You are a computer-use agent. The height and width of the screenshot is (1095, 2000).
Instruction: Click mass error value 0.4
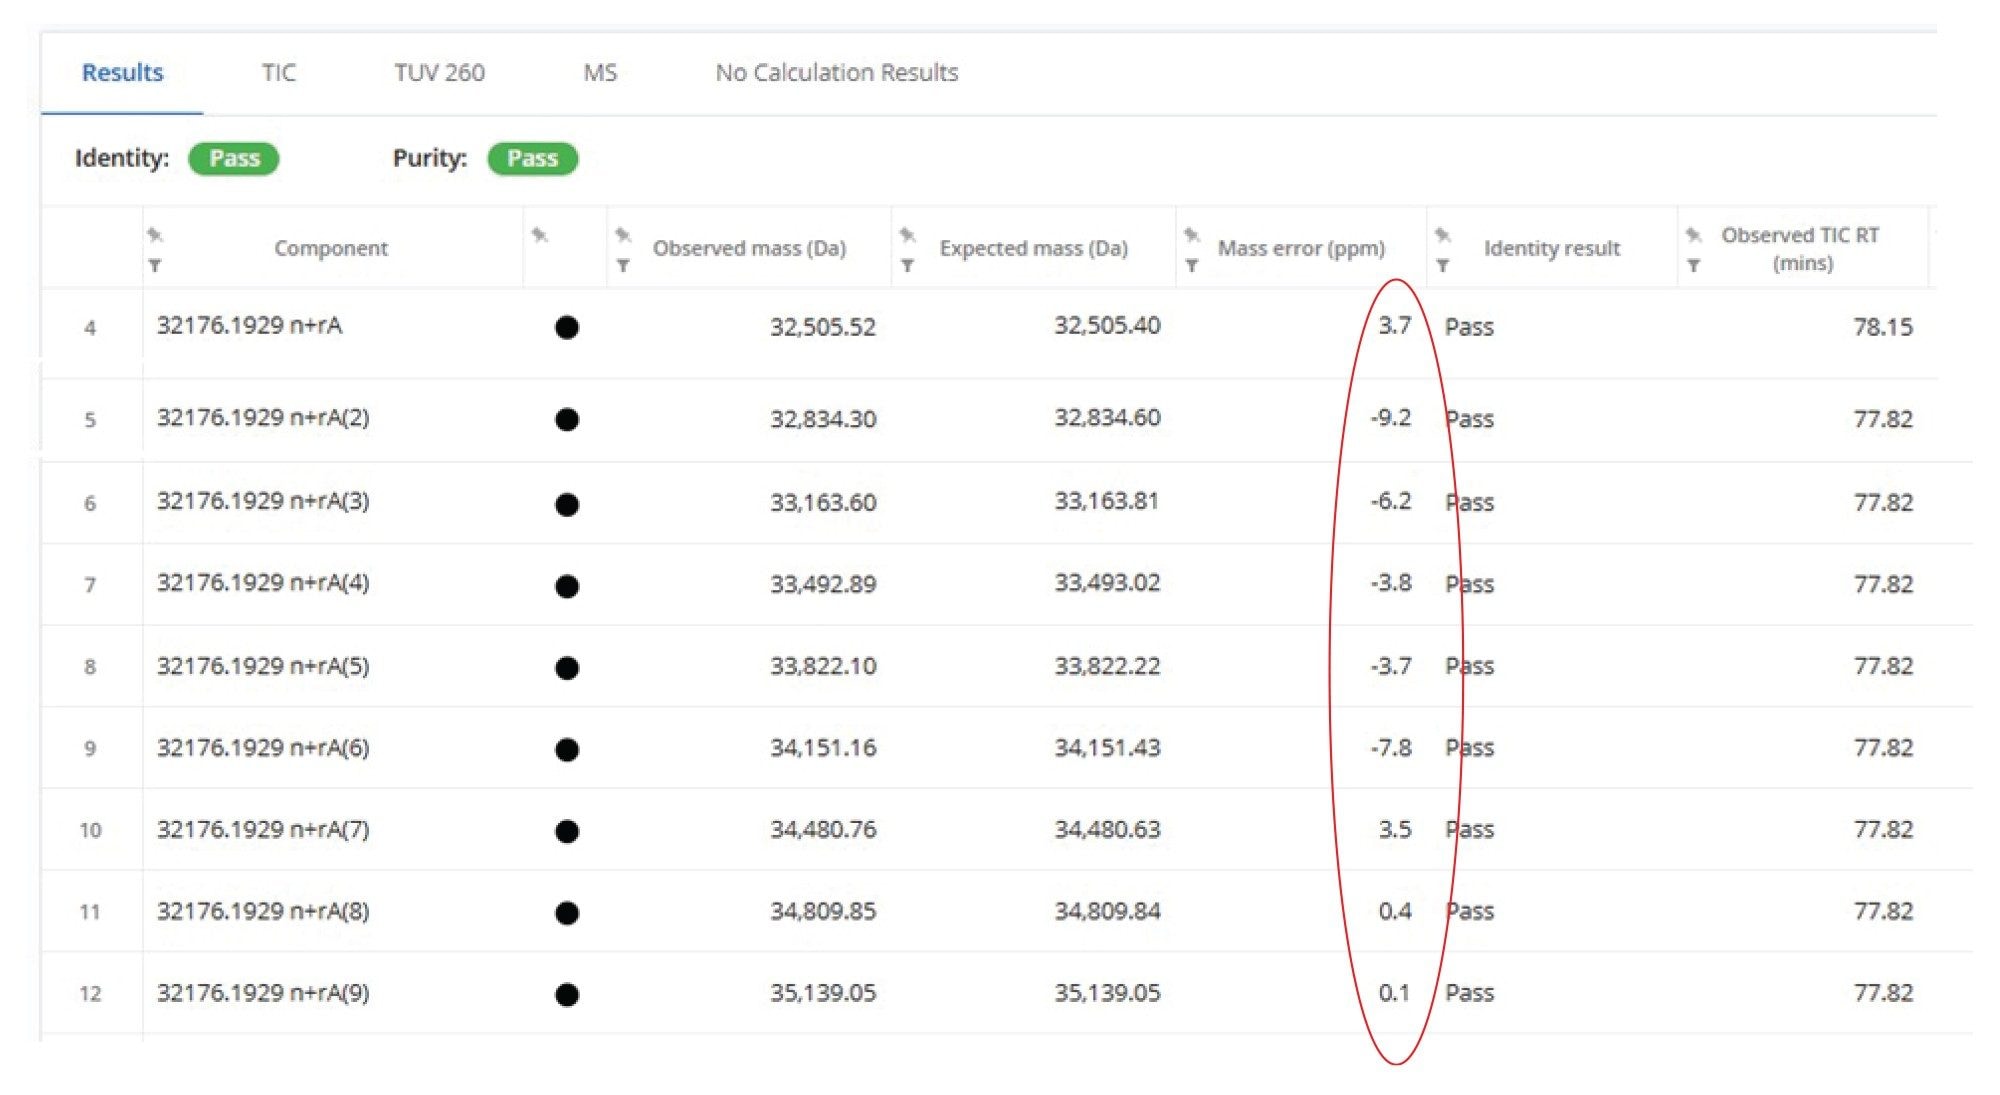[1395, 911]
